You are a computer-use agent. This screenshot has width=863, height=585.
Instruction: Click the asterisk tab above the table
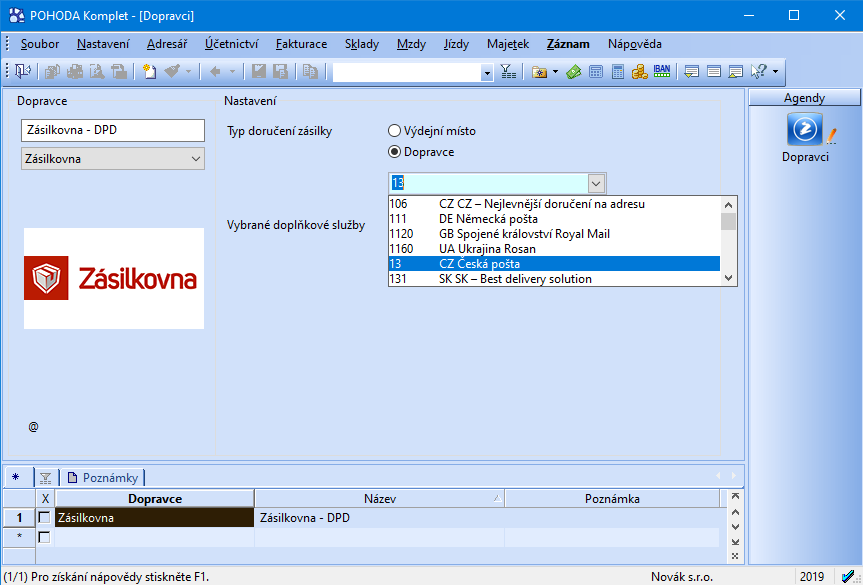[15, 477]
